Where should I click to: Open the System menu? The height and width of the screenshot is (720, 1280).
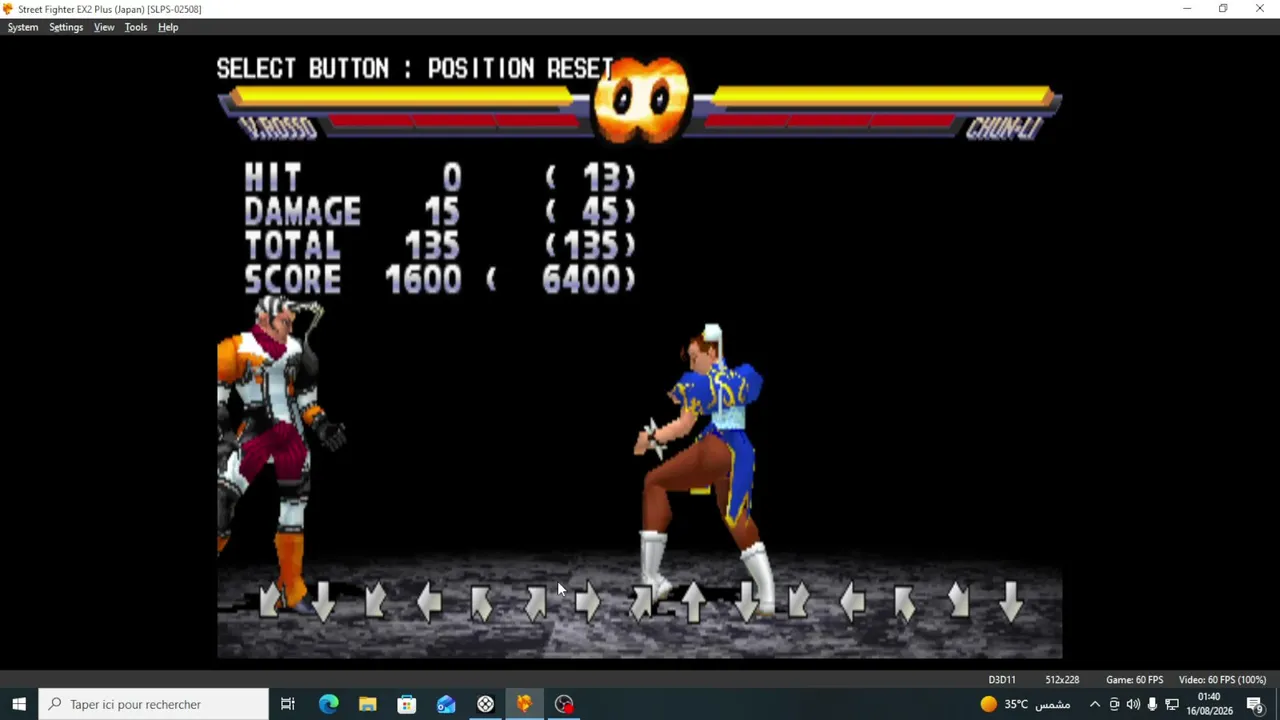pyautogui.click(x=23, y=27)
